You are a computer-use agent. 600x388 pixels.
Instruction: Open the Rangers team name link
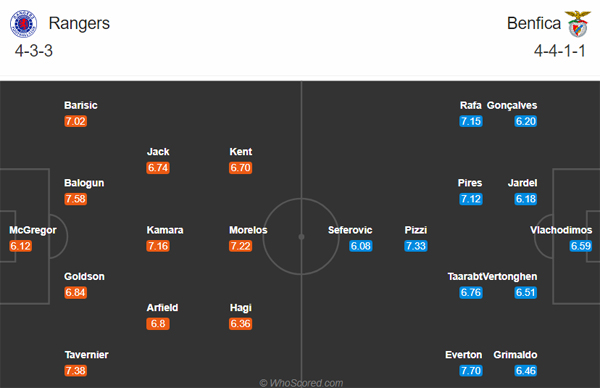(79, 23)
